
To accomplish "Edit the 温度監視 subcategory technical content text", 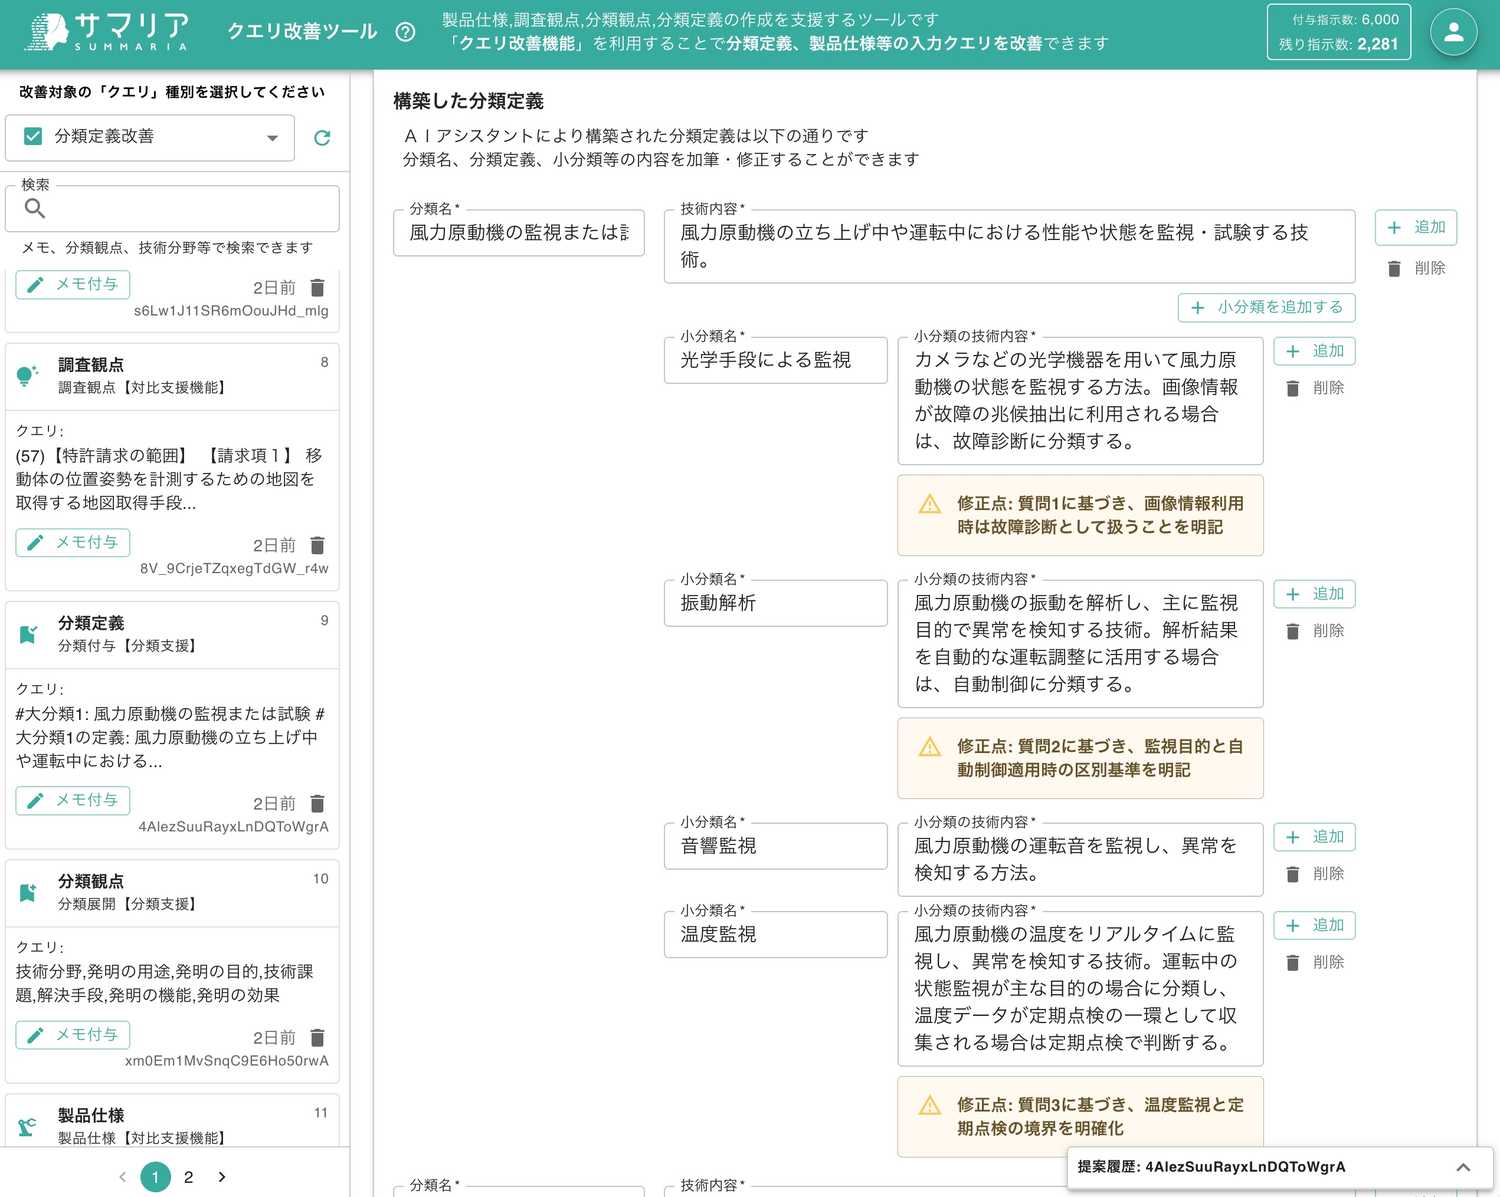I will pyautogui.click(x=1080, y=988).
